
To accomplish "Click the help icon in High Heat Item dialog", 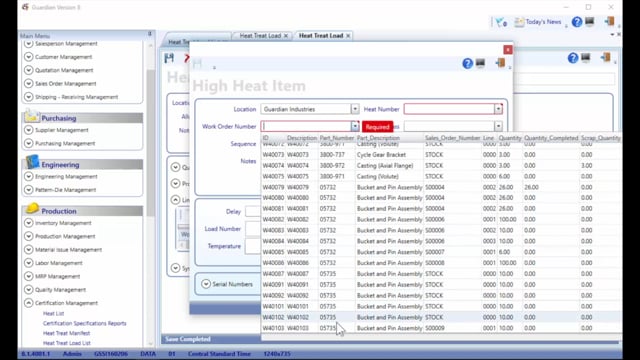I will (467, 63).
